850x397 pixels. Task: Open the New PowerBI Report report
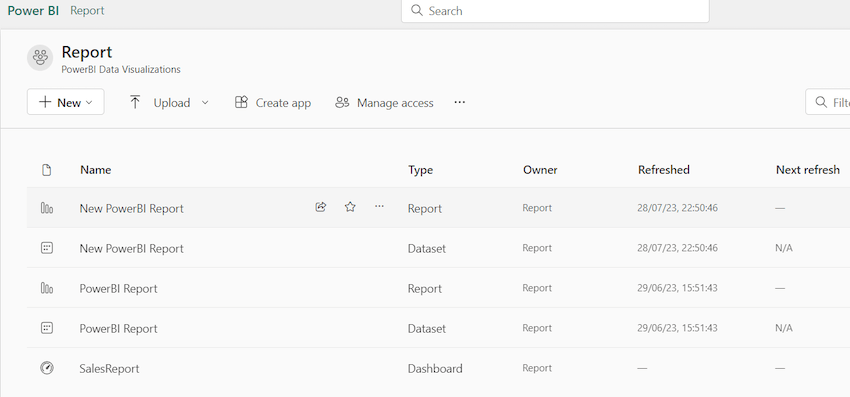[x=132, y=208]
